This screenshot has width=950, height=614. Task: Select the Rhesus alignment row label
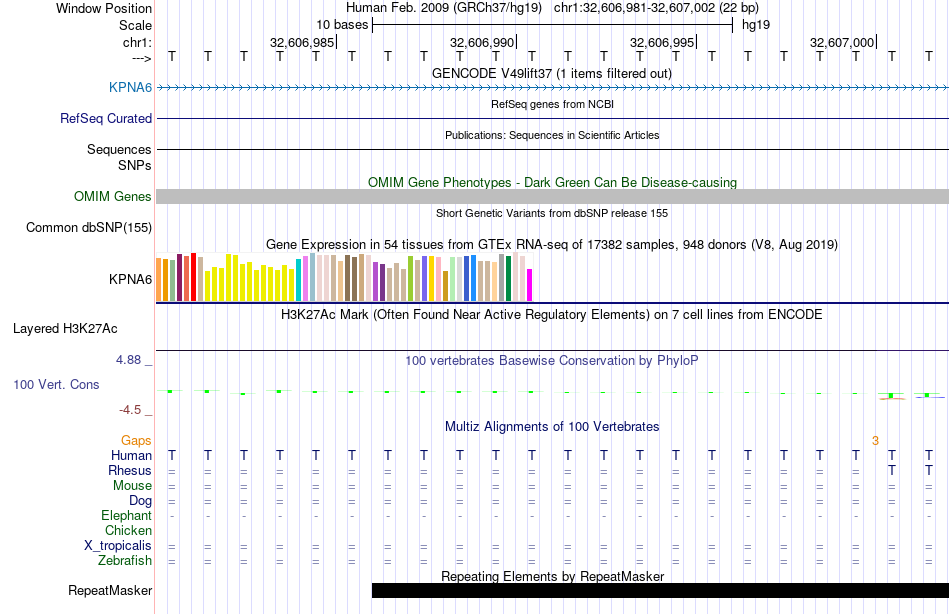[130, 470]
